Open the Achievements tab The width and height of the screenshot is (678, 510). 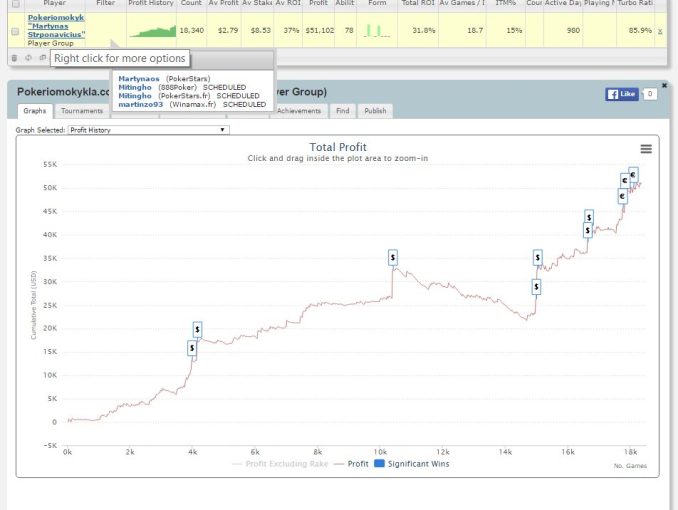(299, 111)
